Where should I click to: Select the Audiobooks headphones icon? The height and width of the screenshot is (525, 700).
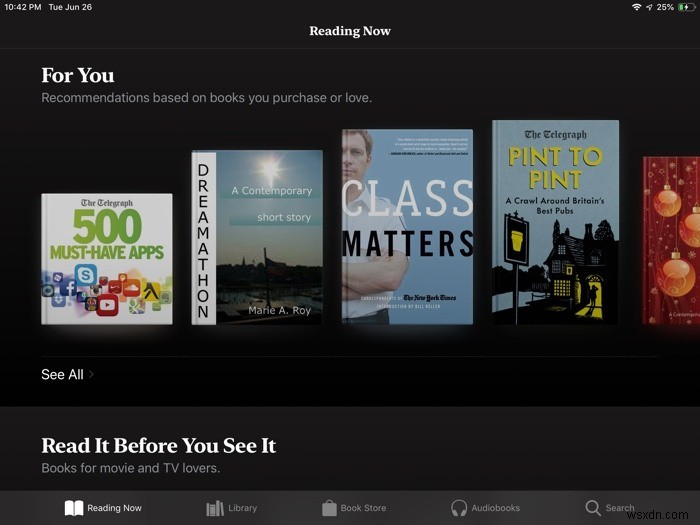(x=459, y=508)
